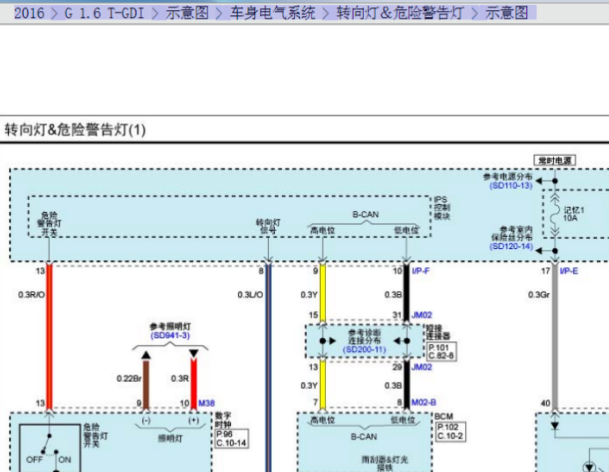Click the P.101 C.82-8 location box

(x=441, y=352)
